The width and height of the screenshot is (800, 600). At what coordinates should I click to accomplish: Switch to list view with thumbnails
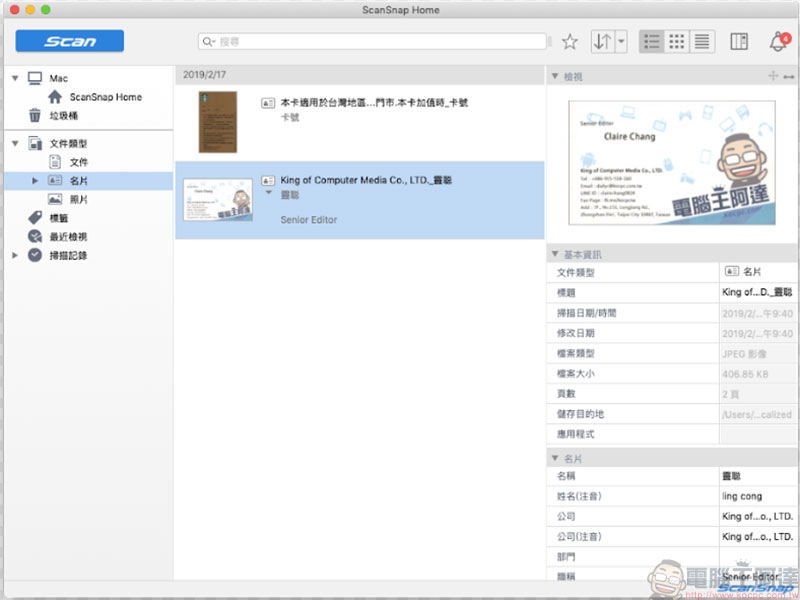pyautogui.click(x=652, y=41)
